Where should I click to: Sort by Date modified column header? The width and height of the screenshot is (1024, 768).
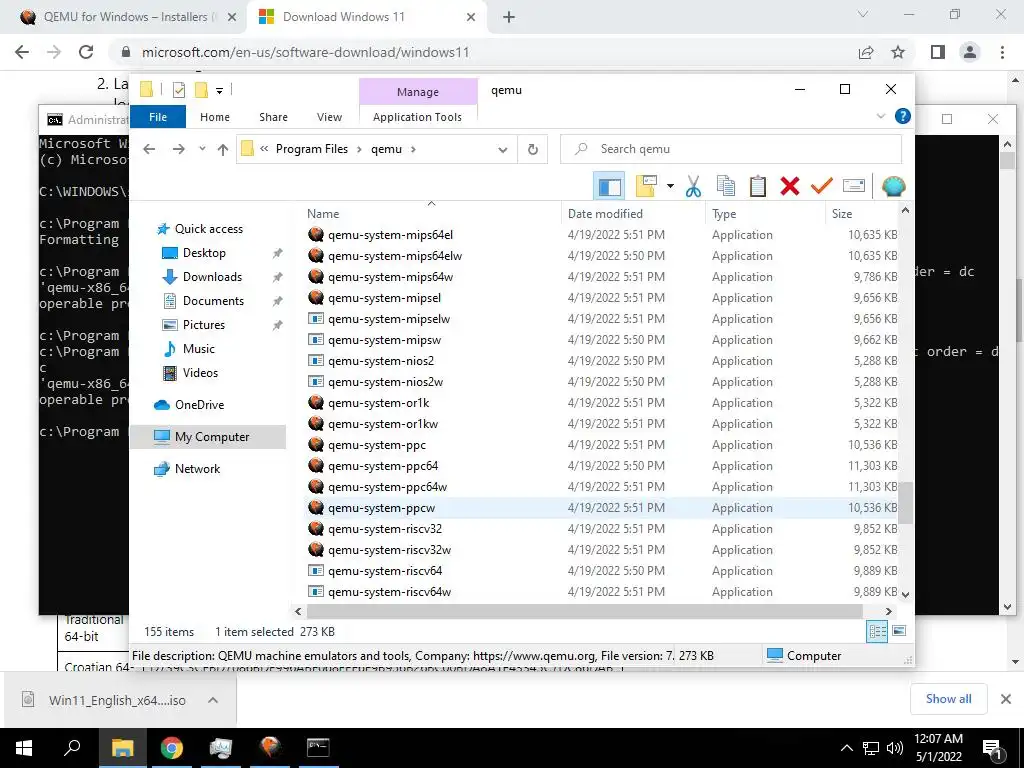click(633, 214)
